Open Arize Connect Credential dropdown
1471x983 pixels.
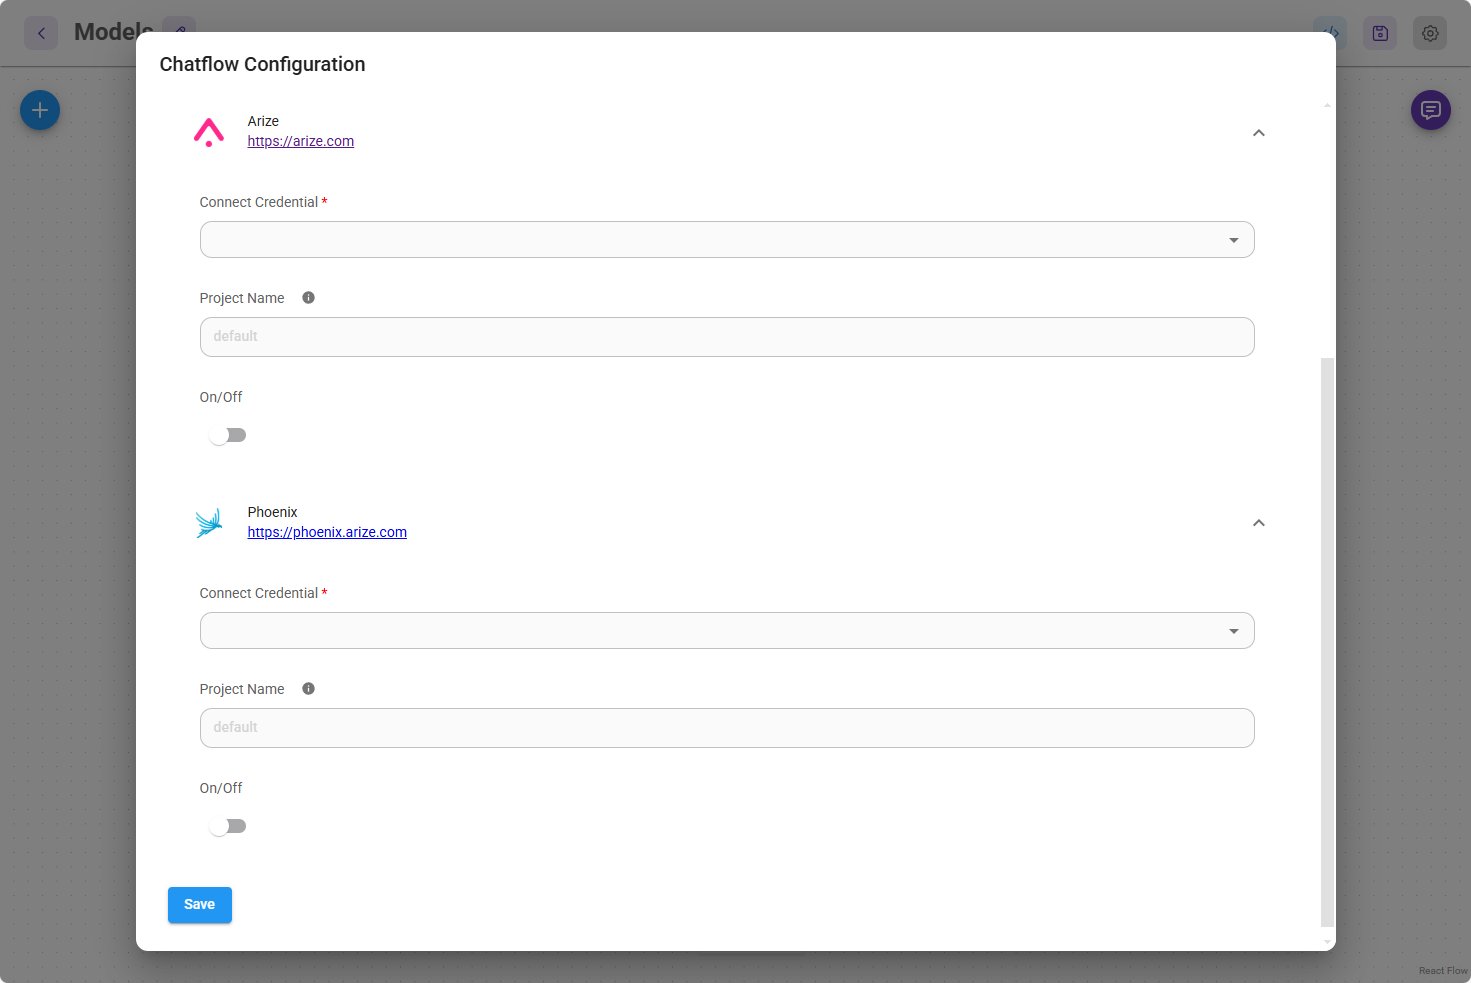[727, 240]
